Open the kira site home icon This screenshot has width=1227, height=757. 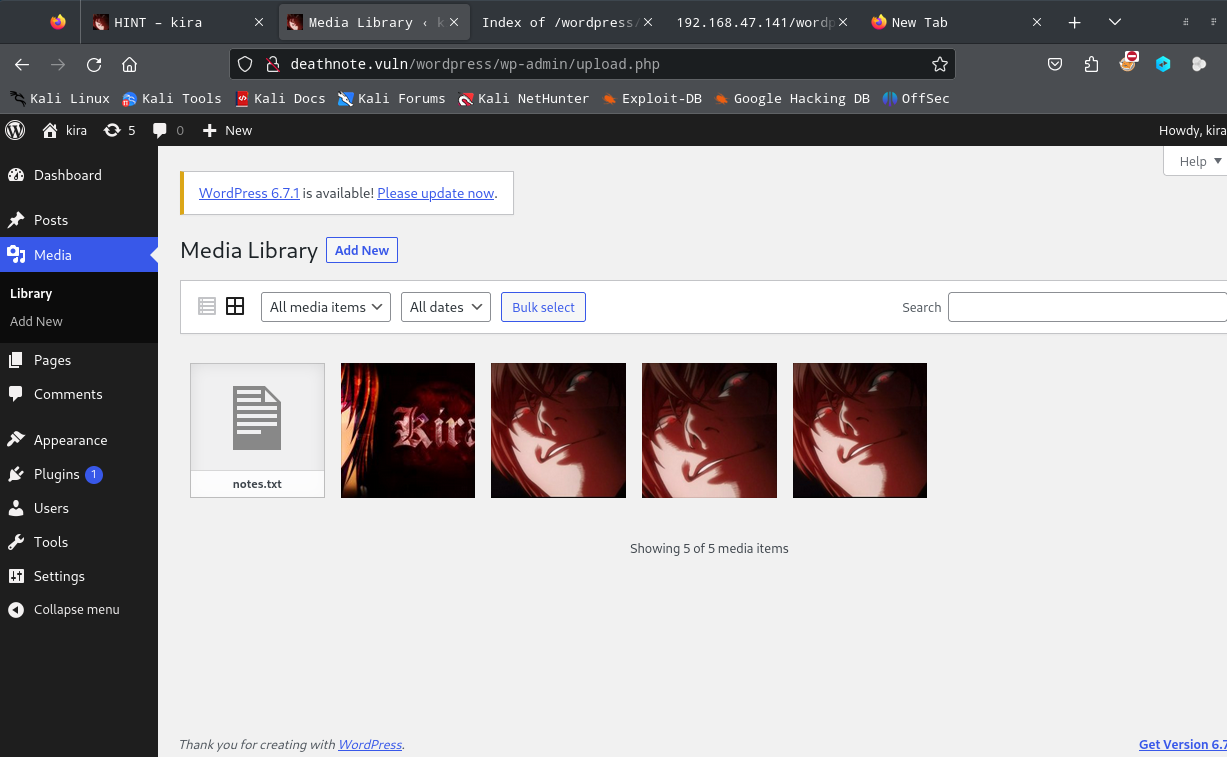point(50,130)
